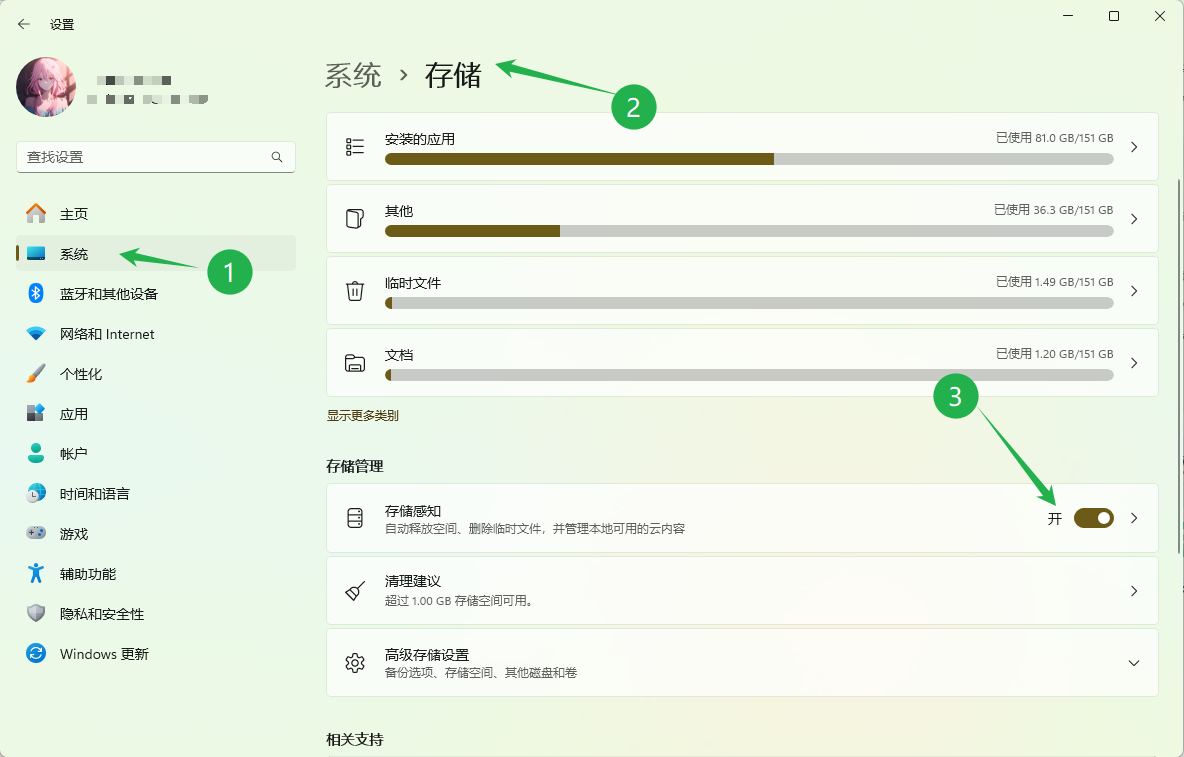Click the 系统 monitor icon
This screenshot has width=1184, height=757.
point(35,254)
